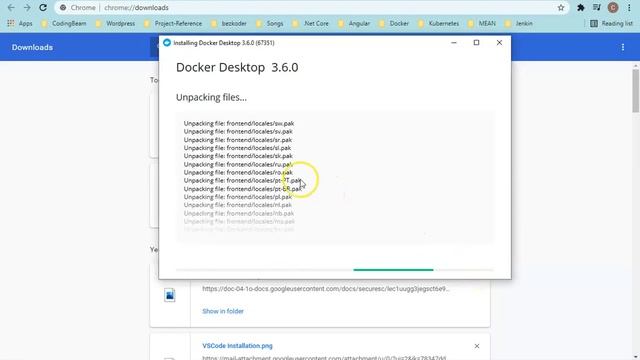The height and width of the screenshot is (360, 640).
Task: Select log line frontend/locales/sr.pak
Action: click(238, 140)
